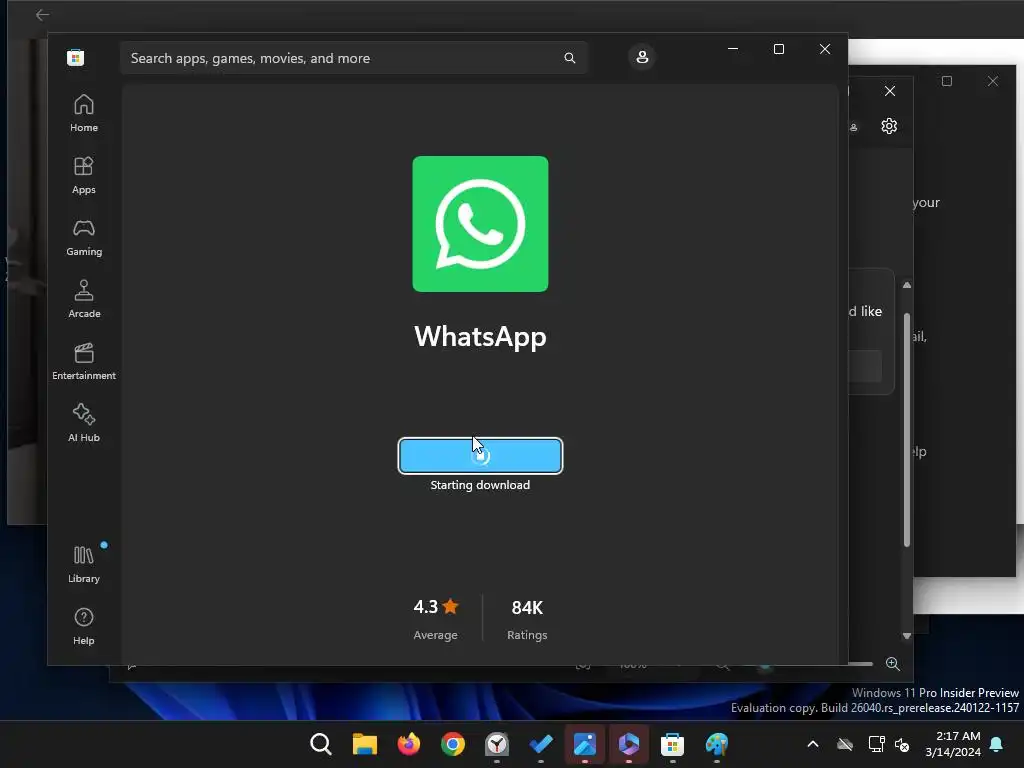Maximize the Microsoft Store window

tap(778, 49)
